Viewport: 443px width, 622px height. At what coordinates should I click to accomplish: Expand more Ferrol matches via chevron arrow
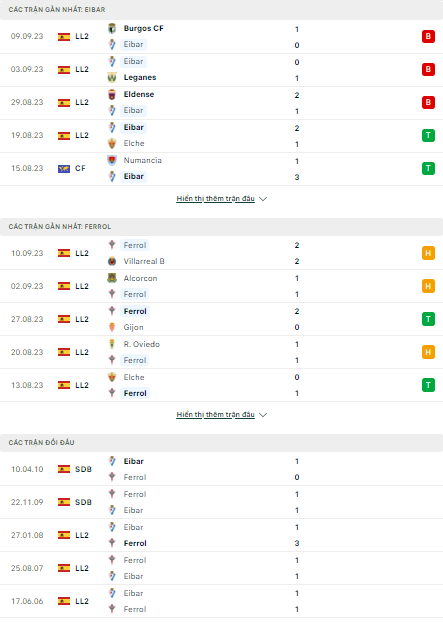(x=263, y=415)
